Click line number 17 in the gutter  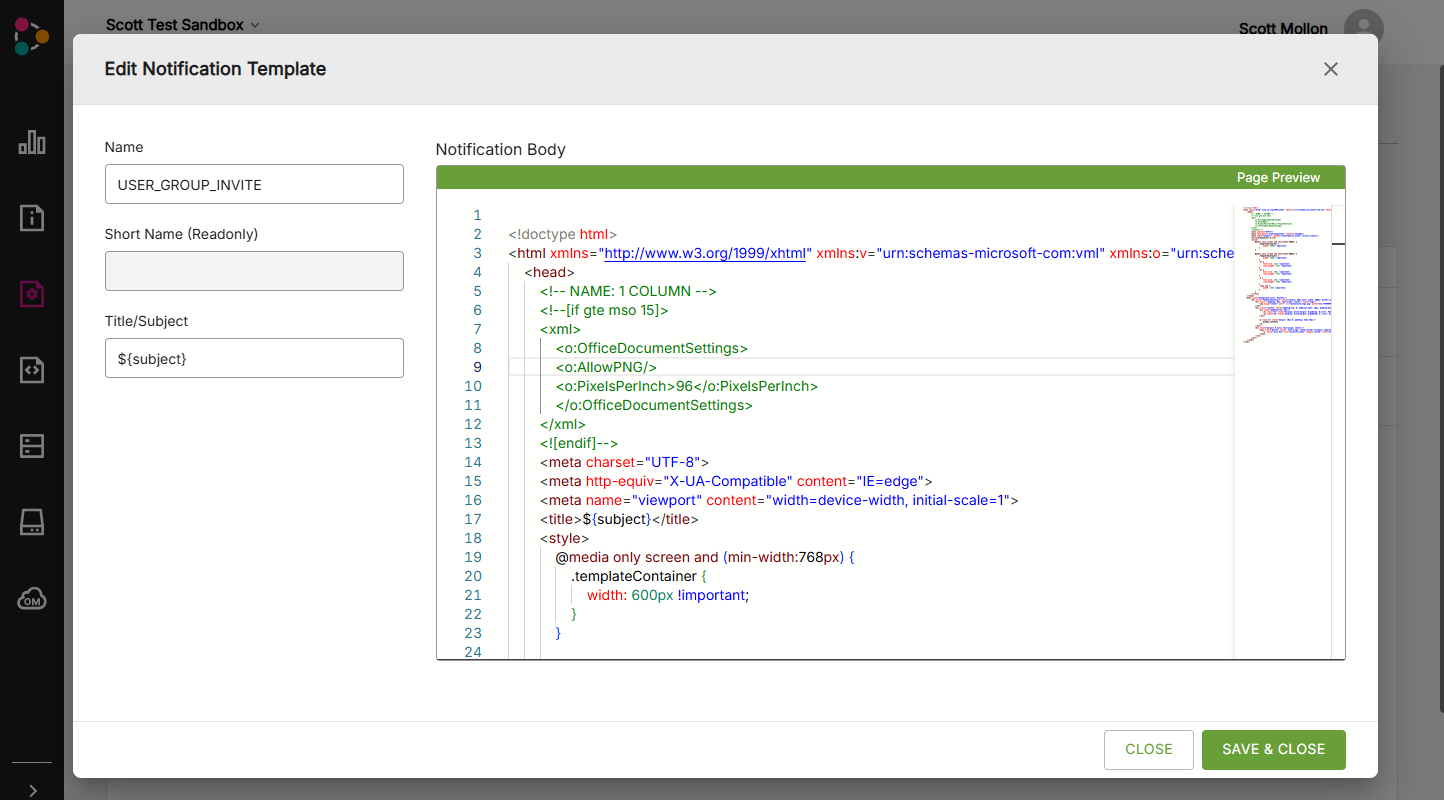coord(473,519)
